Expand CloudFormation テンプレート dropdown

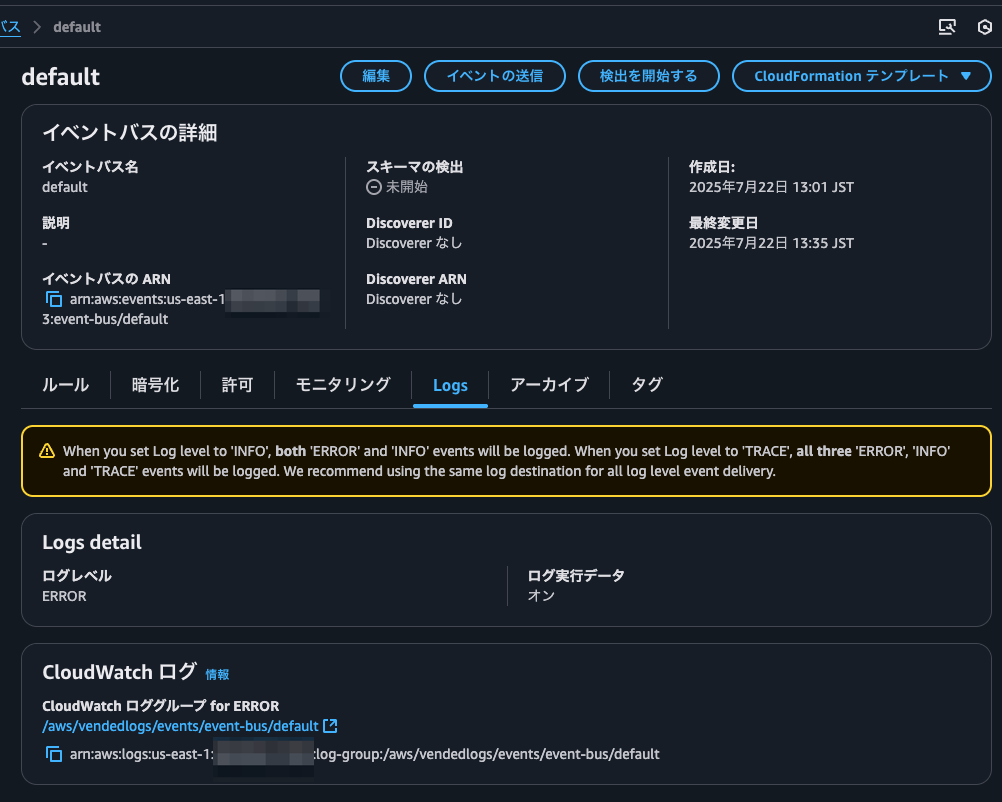point(861,76)
